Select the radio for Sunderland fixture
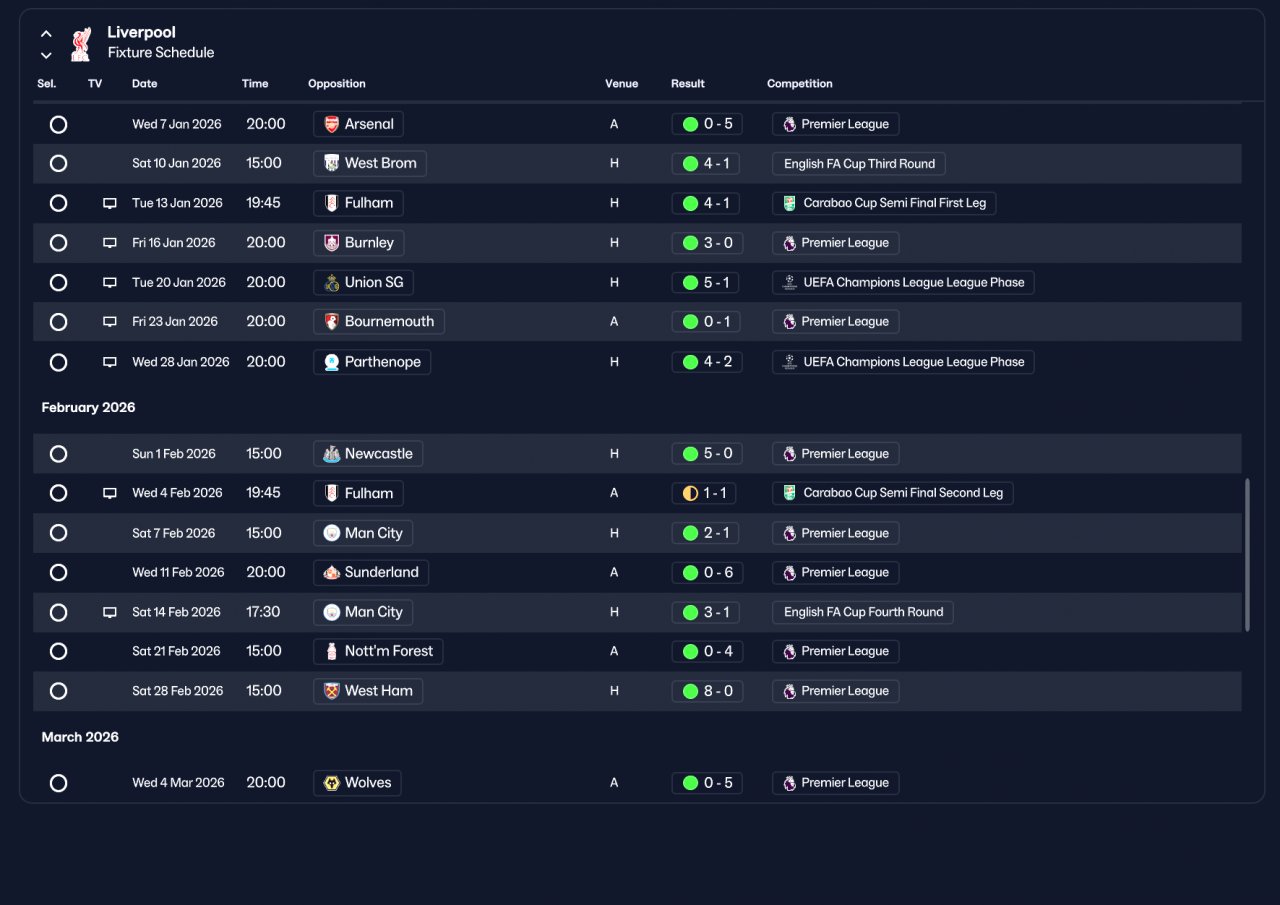1280x905 pixels. click(58, 573)
